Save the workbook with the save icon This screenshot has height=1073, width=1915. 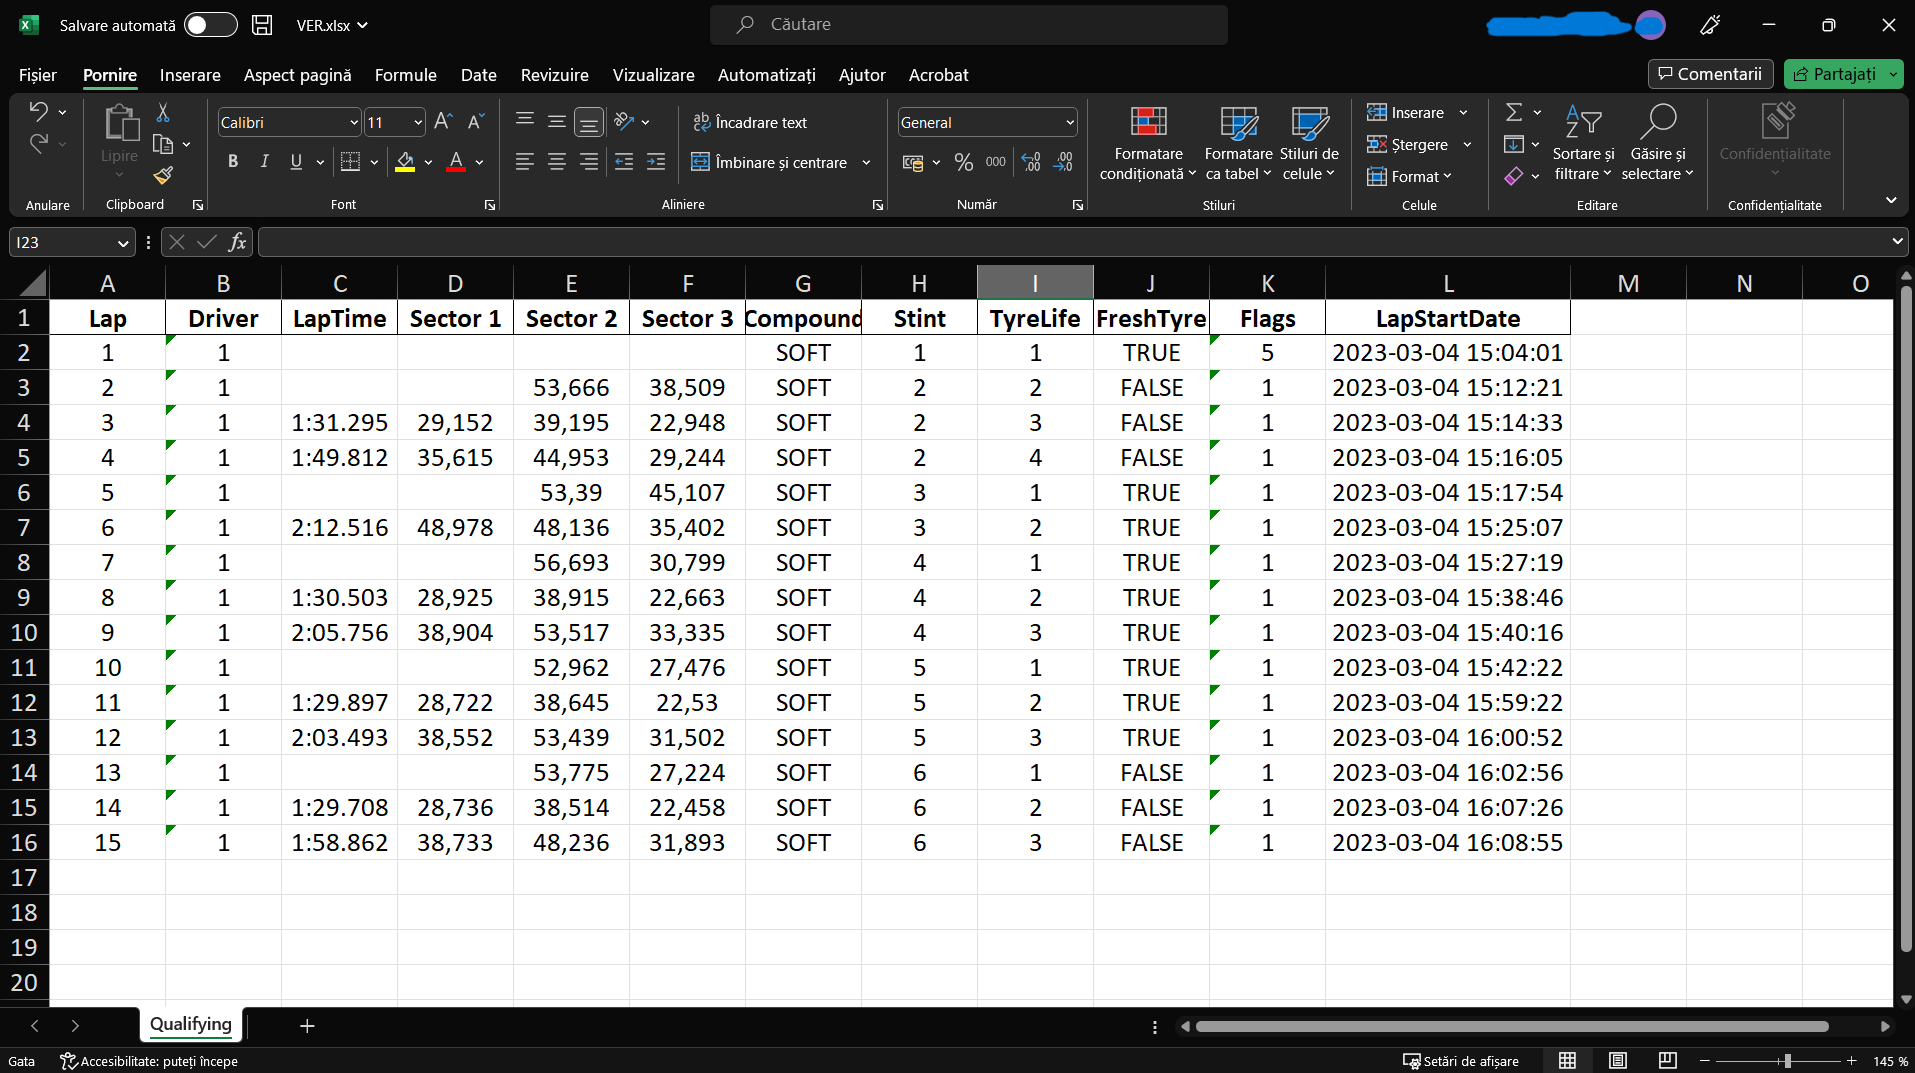pyautogui.click(x=261, y=24)
